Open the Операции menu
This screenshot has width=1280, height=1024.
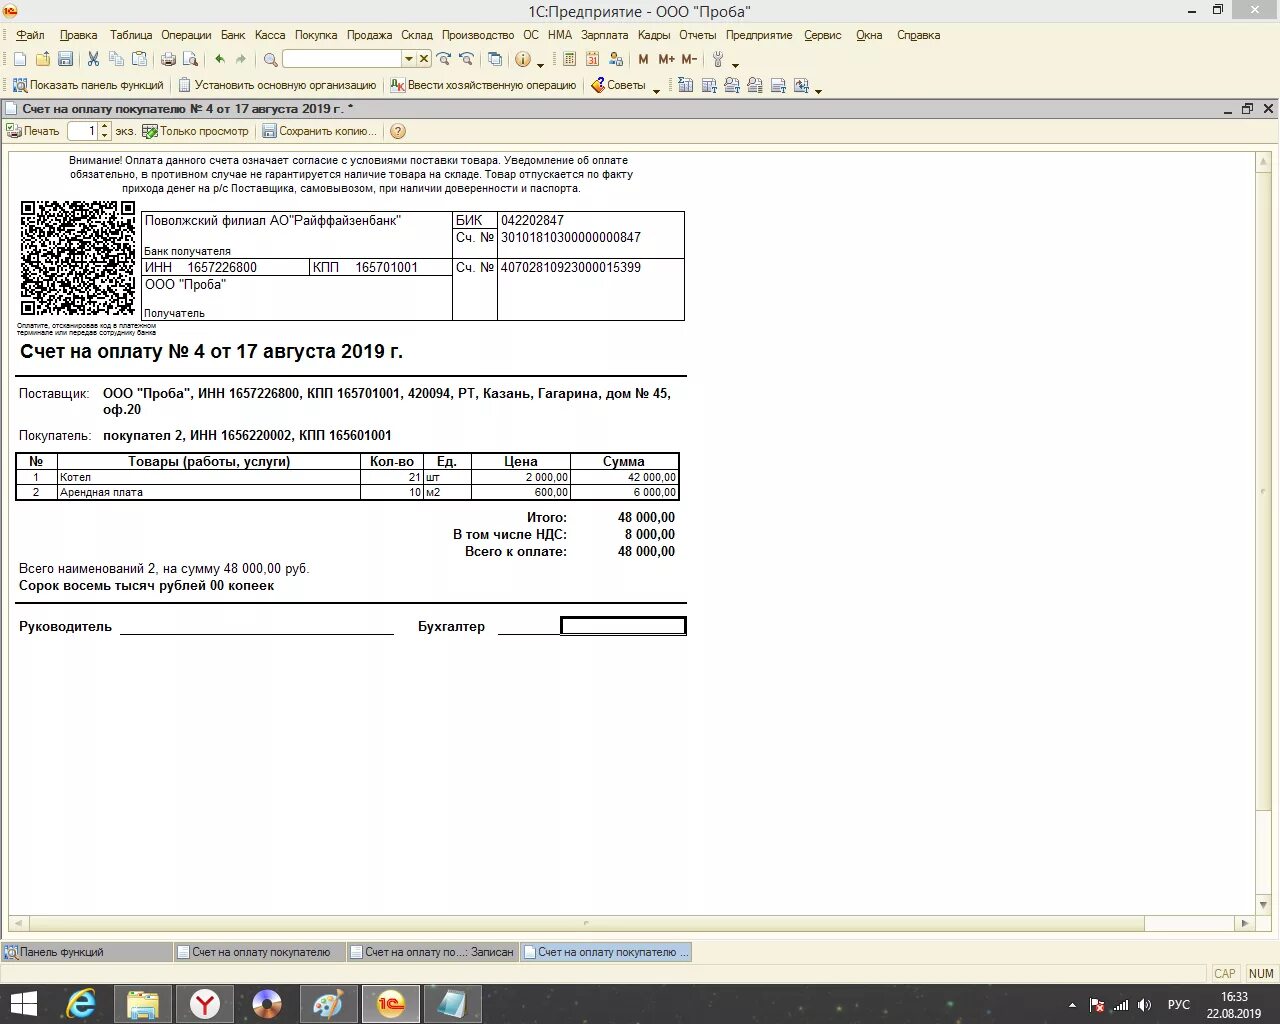186,35
